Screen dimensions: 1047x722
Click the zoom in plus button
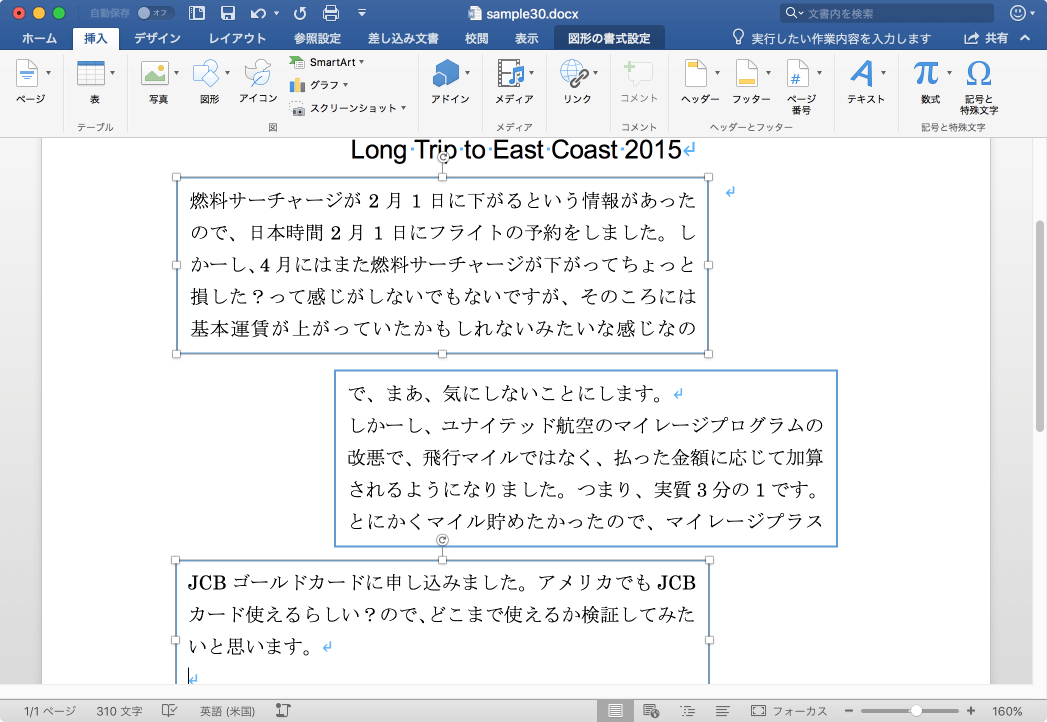tap(971, 711)
